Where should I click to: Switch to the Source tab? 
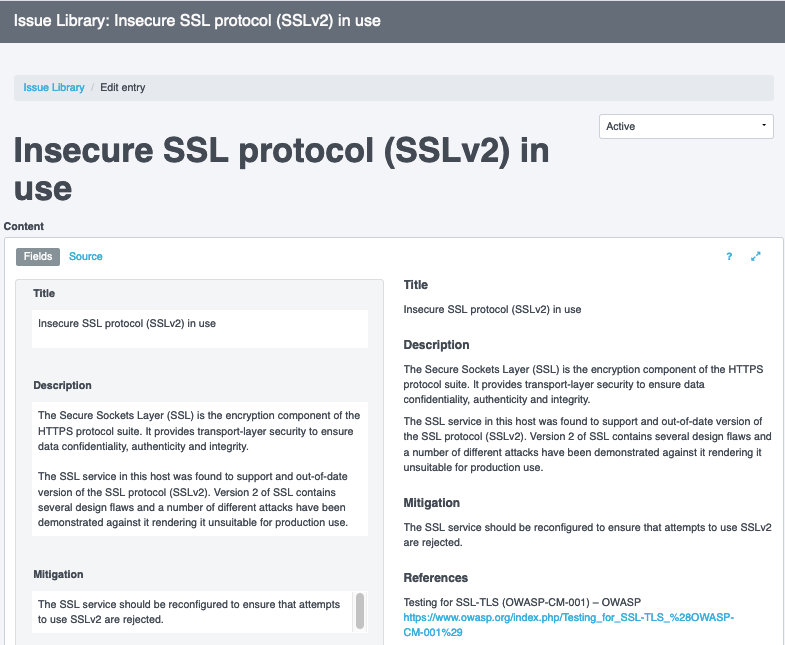pyautogui.click(x=86, y=256)
